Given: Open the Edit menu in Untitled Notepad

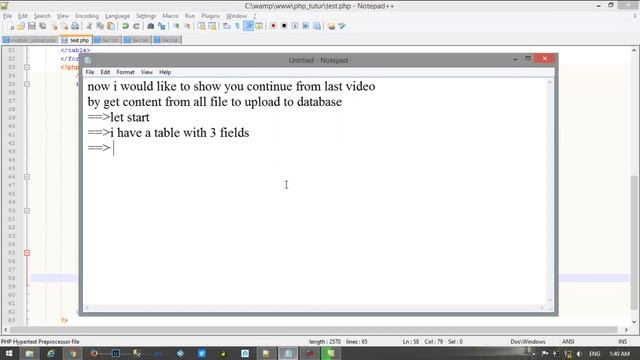Looking at the screenshot, I should tap(105, 72).
